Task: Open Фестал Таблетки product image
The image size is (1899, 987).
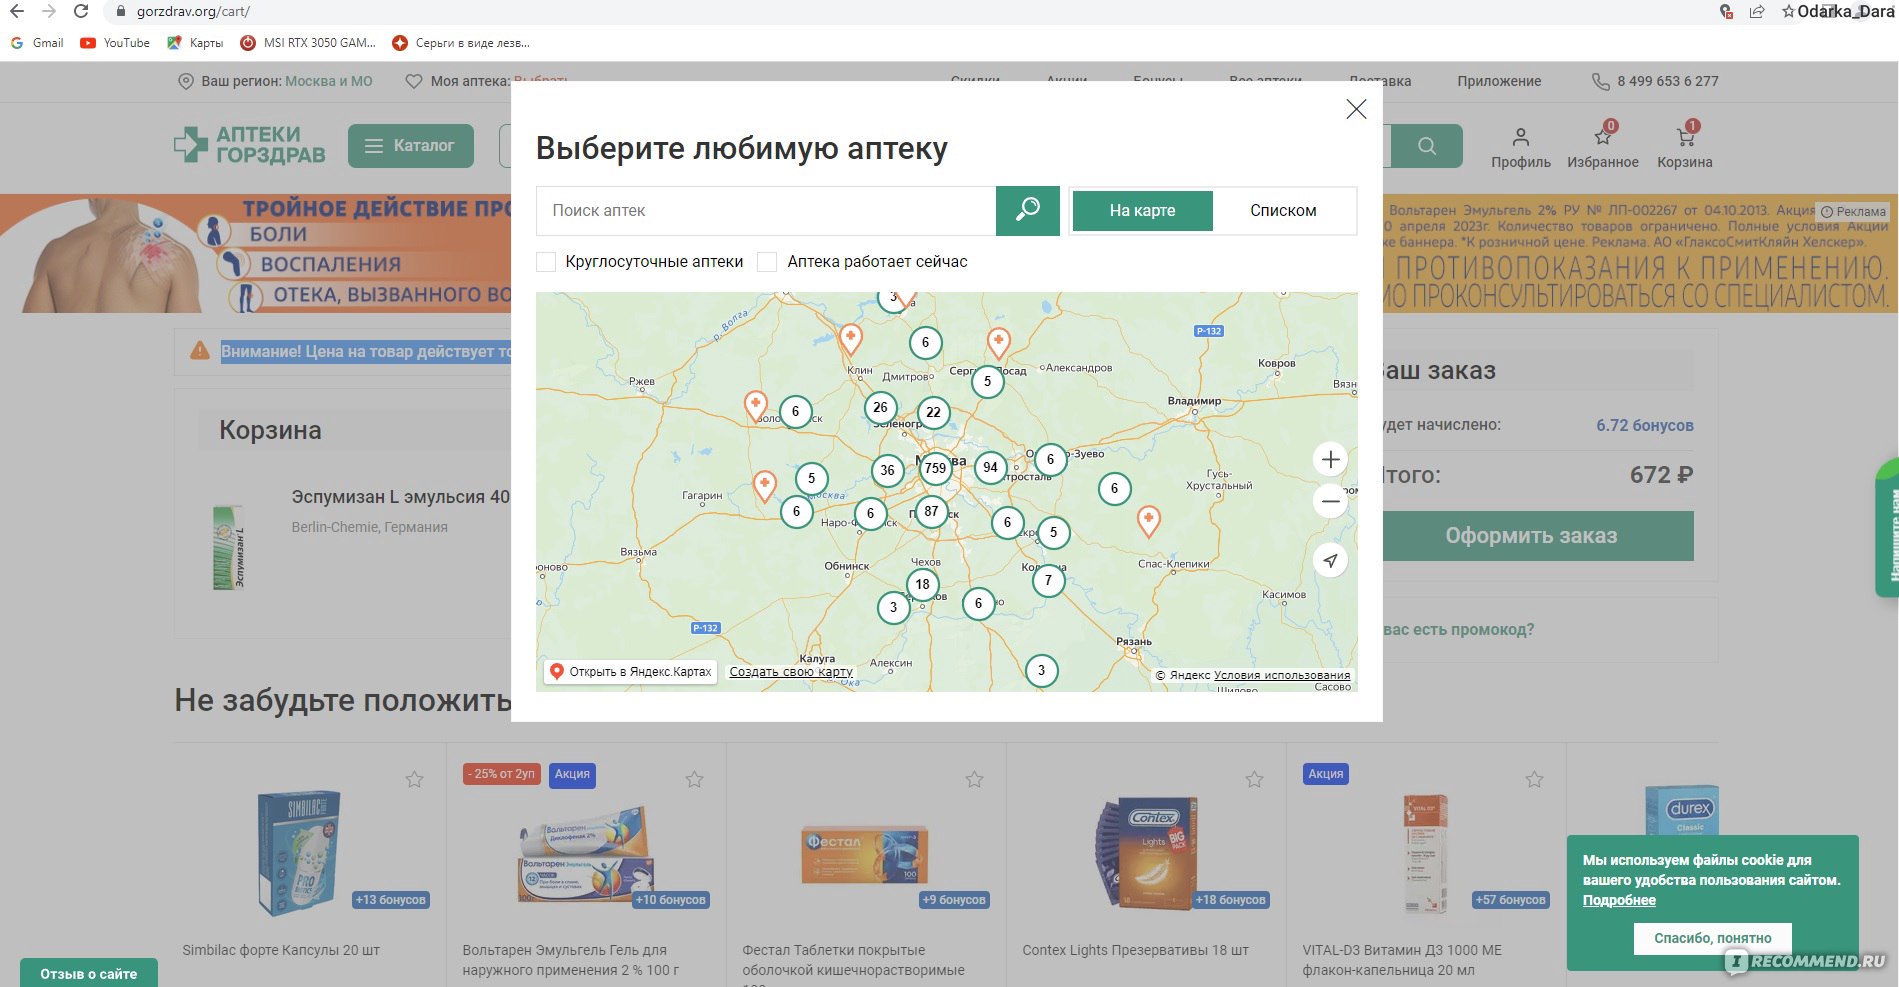Action: click(x=864, y=855)
